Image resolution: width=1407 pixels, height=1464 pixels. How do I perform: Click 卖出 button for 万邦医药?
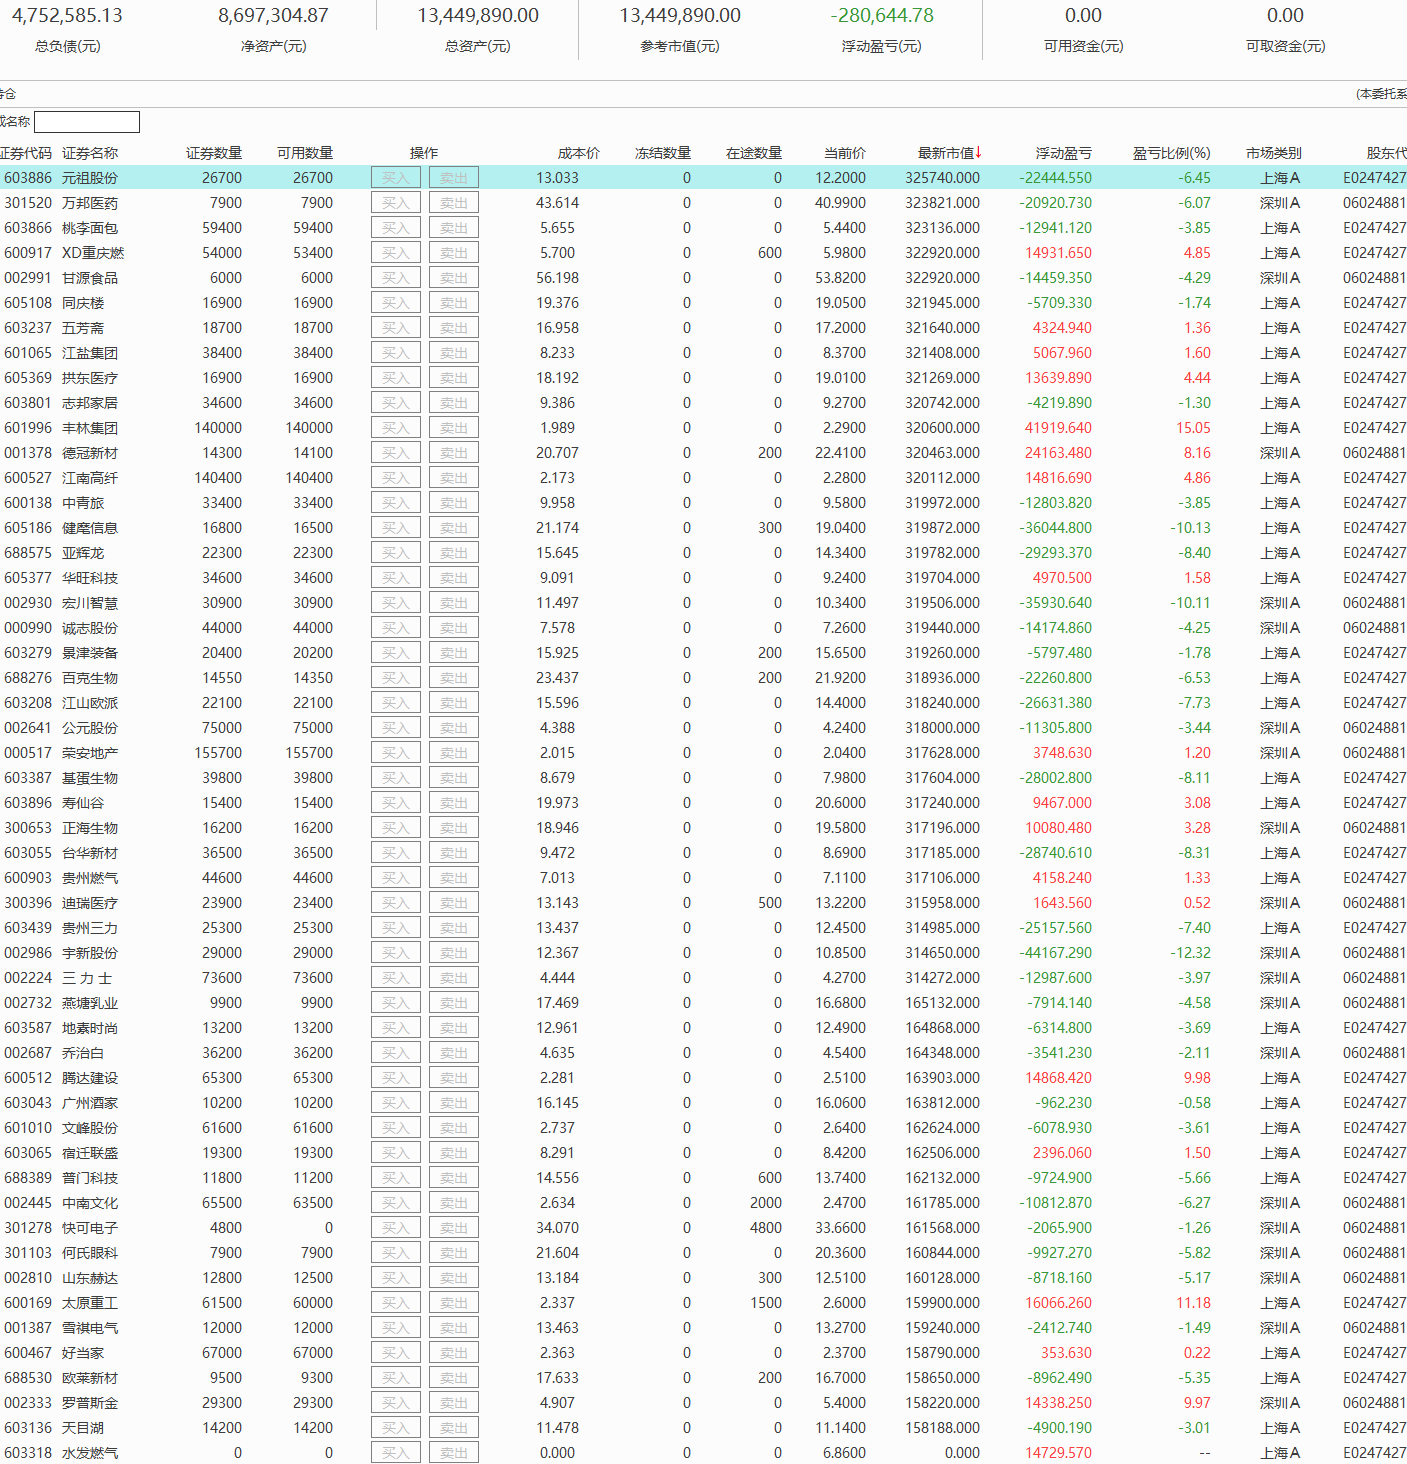pyautogui.click(x=454, y=203)
